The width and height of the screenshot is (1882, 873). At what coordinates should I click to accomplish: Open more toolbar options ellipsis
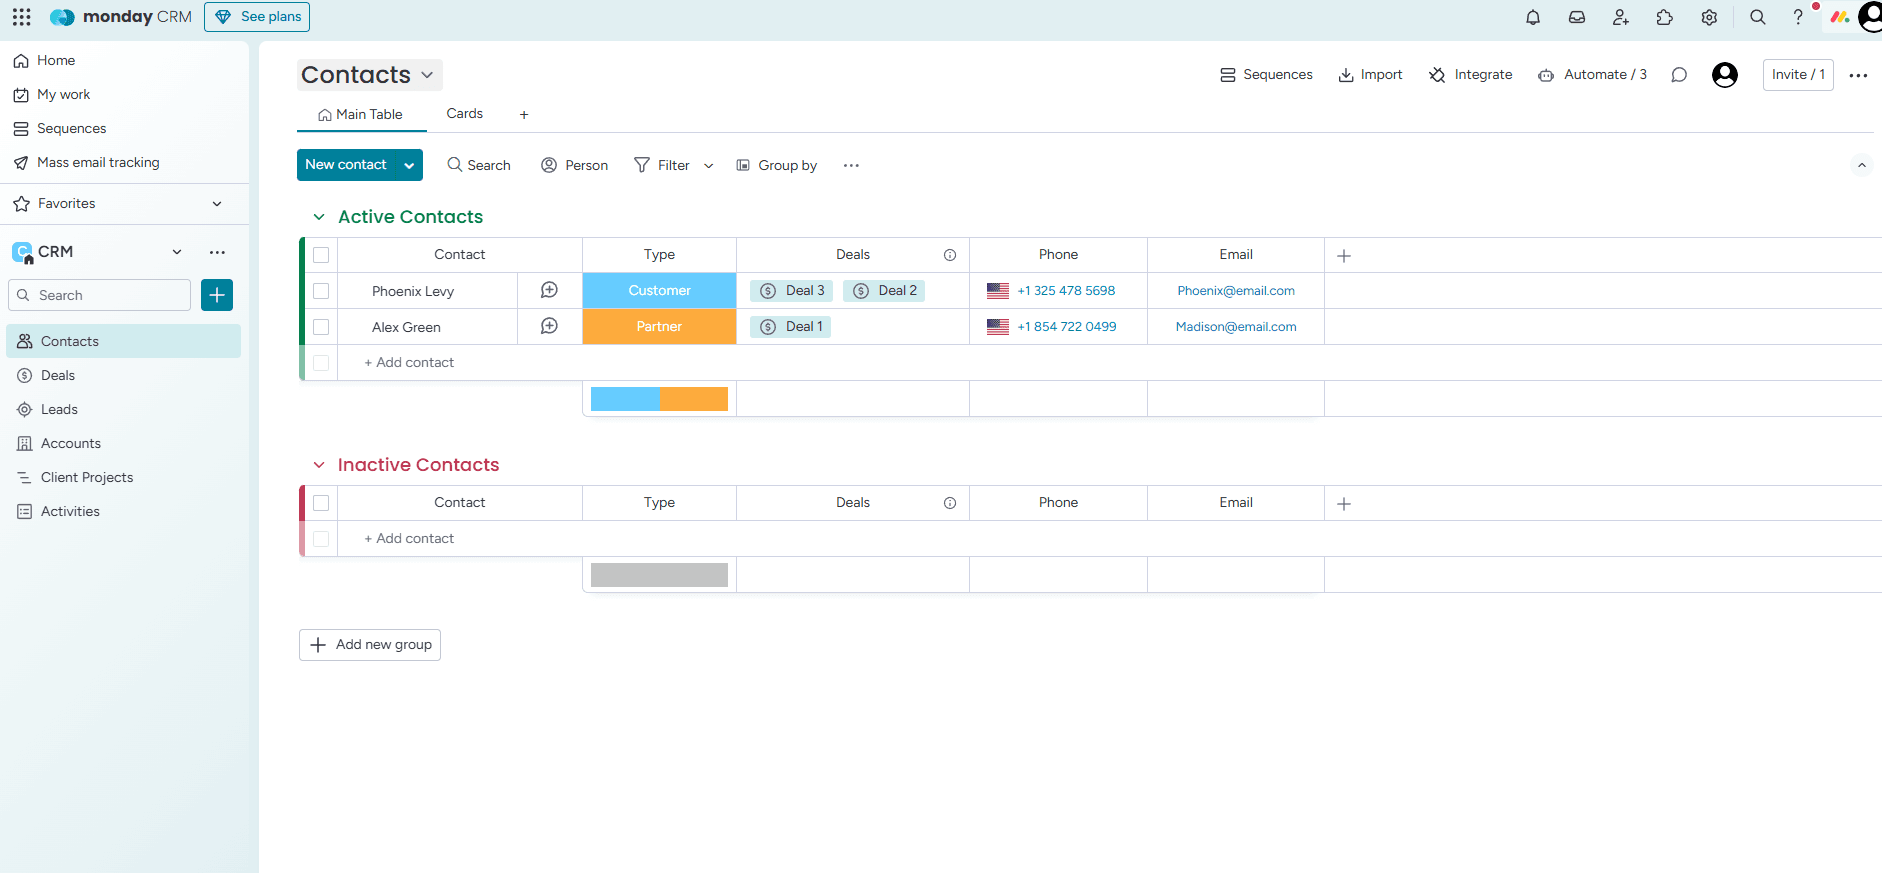[x=851, y=165]
